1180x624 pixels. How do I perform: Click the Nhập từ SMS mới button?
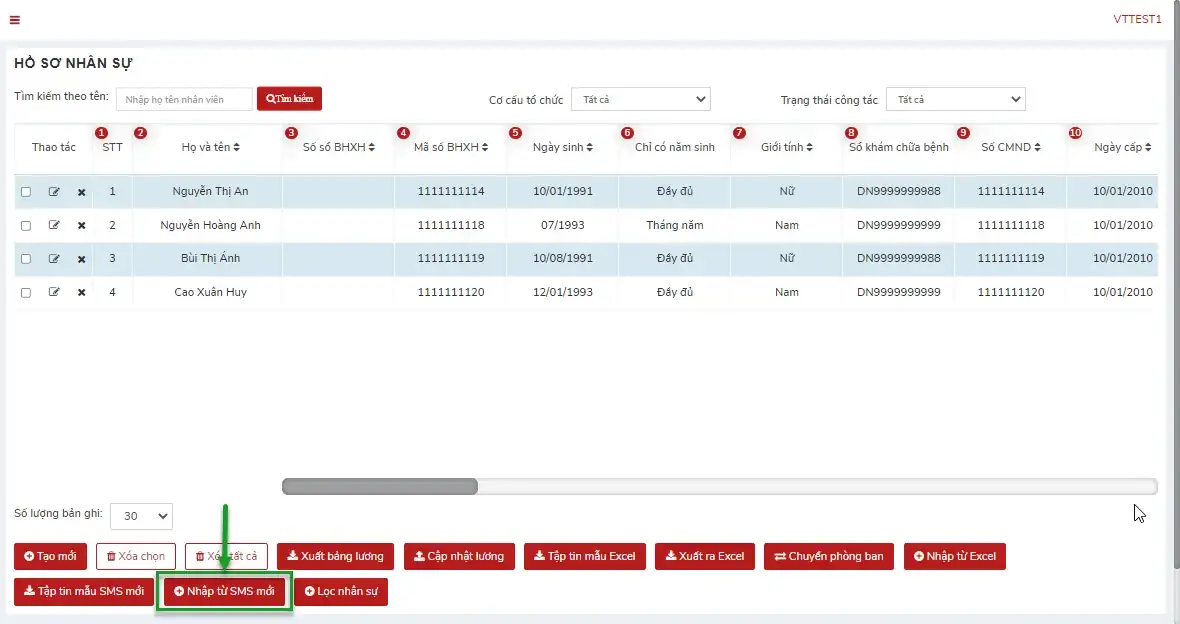click(x=224, y=592)
